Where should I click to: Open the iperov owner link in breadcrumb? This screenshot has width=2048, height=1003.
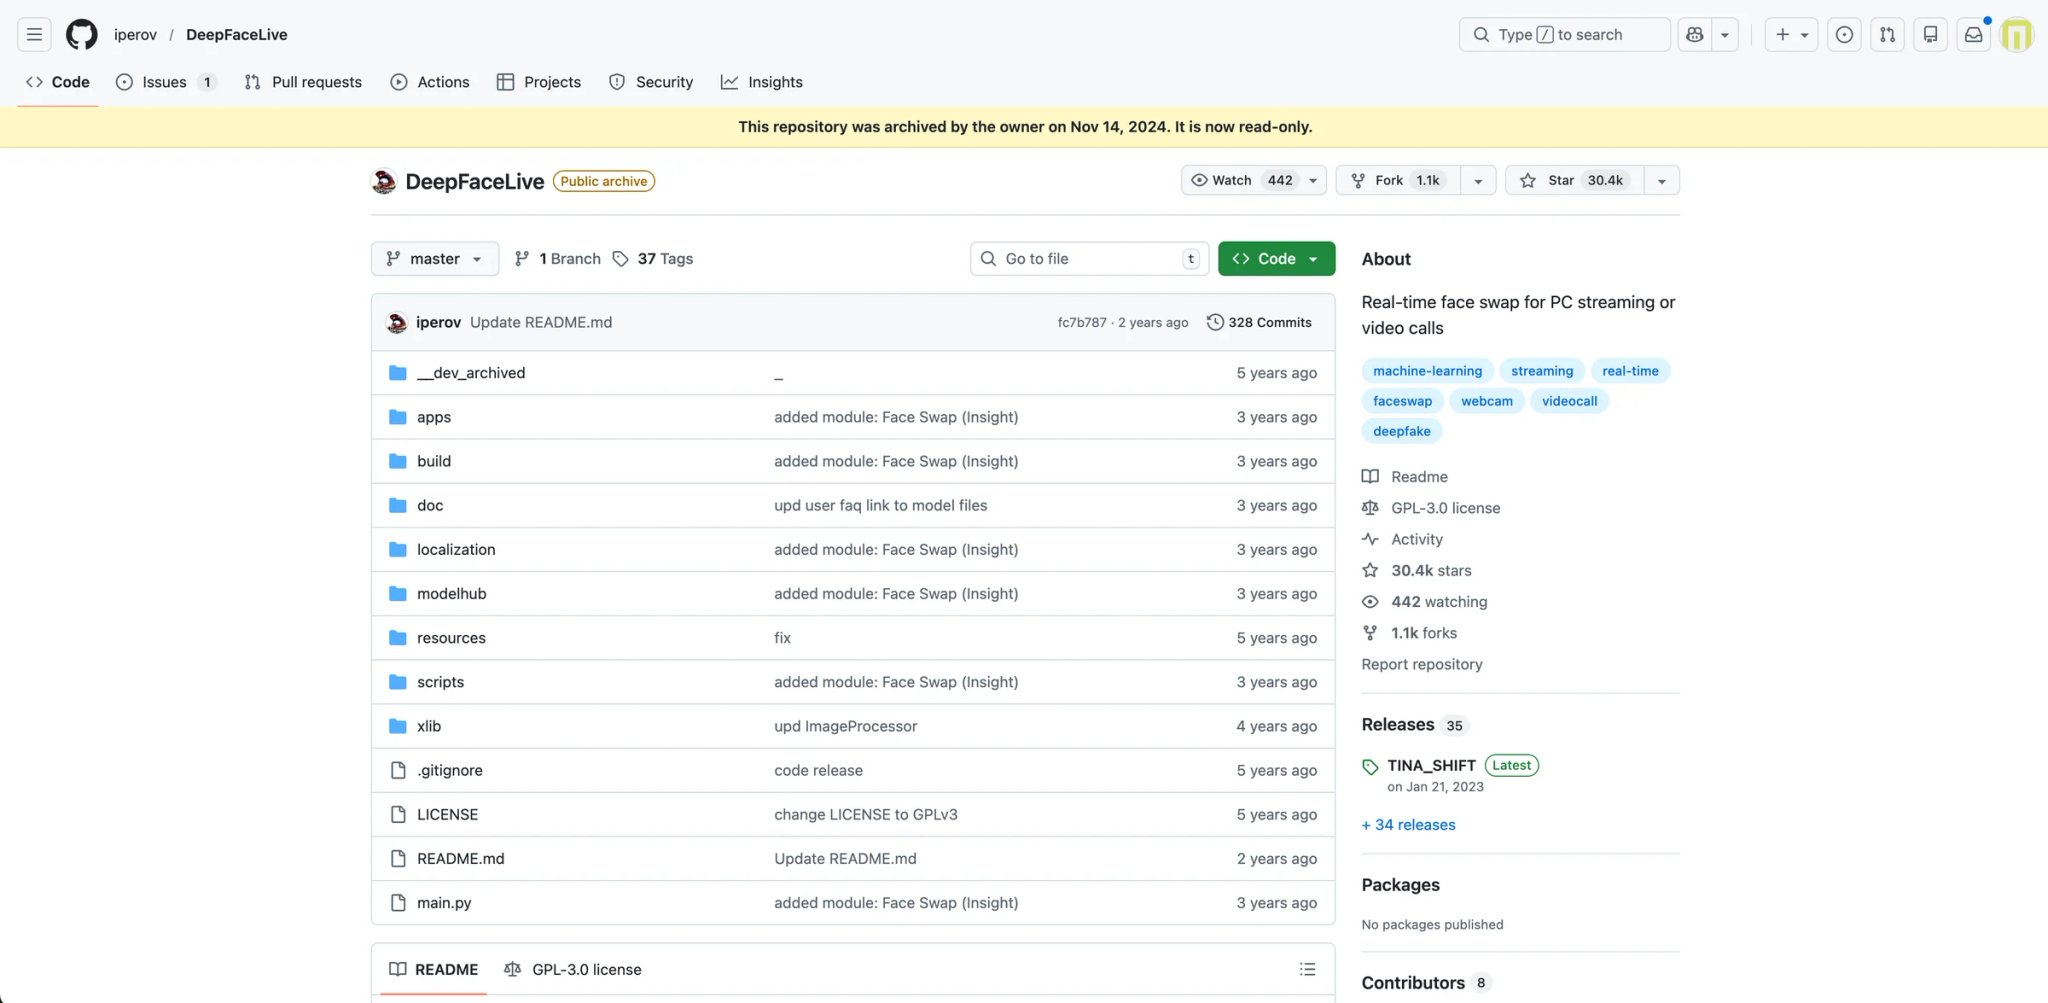(x=135, y=34)
